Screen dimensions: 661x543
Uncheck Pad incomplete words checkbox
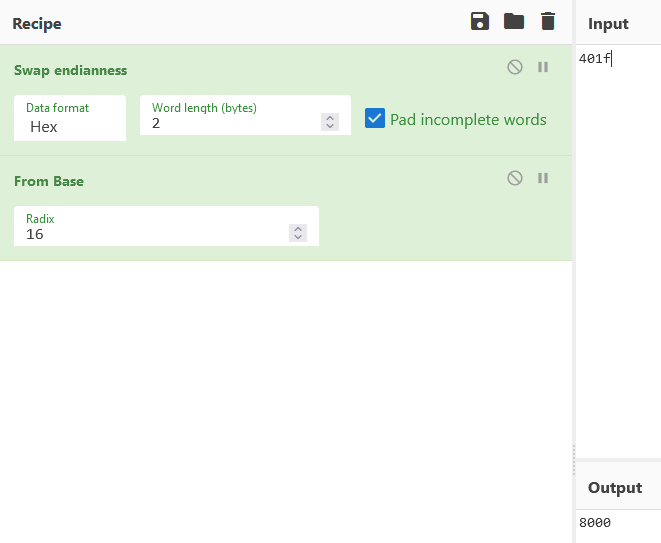pyautogui.click(x=375, y=119)
